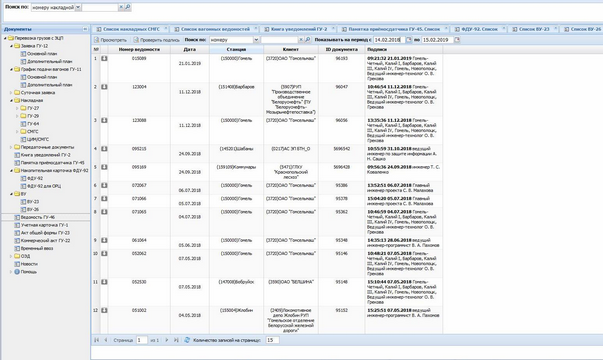The image size is (603, 360).
Task: Click the download icon for record 015089
Action: [x=104, y=58]
